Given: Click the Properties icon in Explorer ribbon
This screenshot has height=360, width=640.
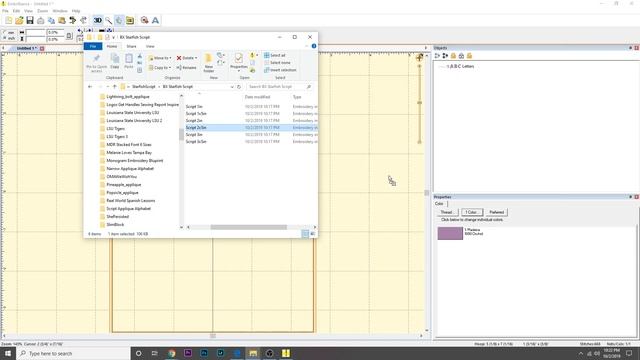Looking at the screenshot, I should pyautogui.click(x=238, y=58).
